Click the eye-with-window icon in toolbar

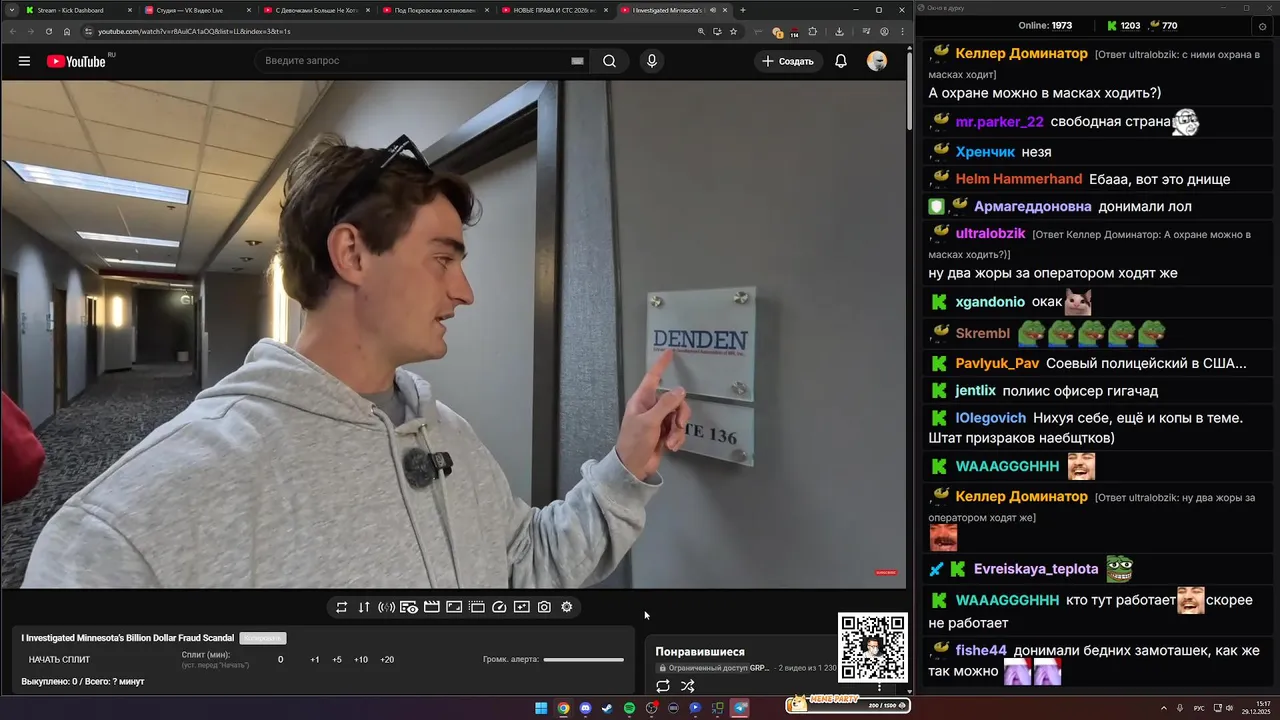[x=409, y=607]
